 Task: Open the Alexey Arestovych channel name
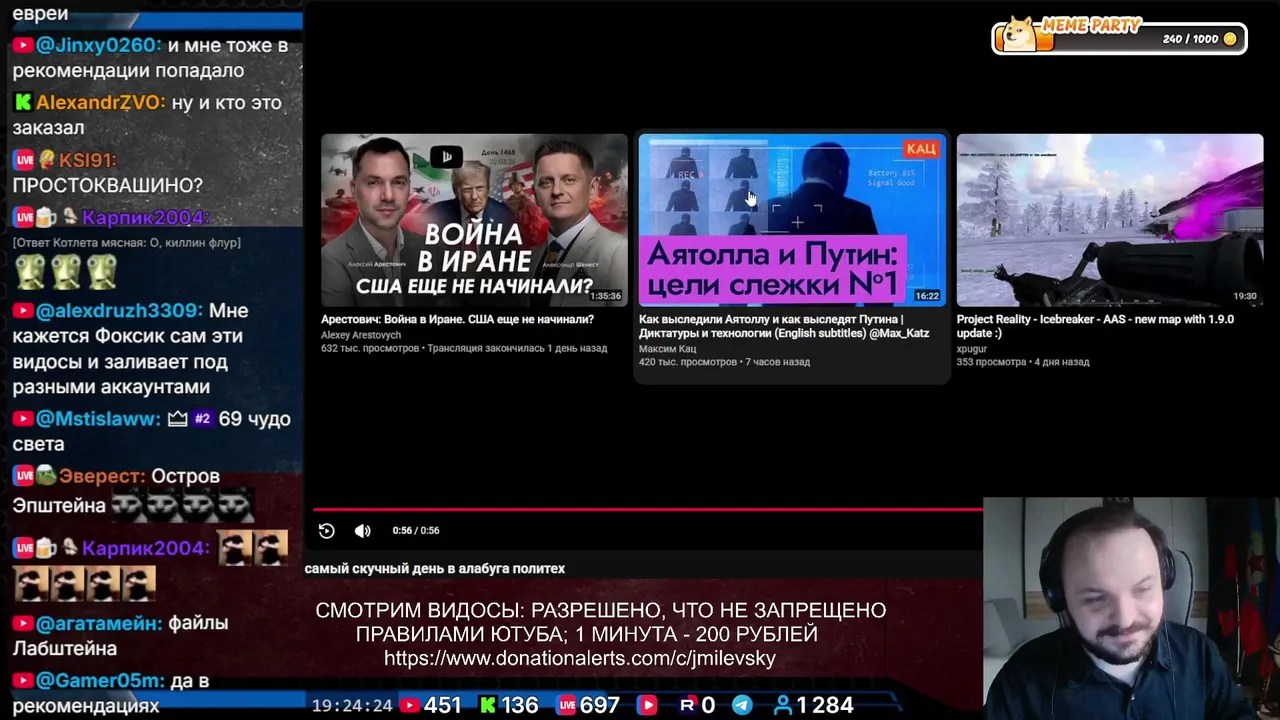(x=361, y=336)
